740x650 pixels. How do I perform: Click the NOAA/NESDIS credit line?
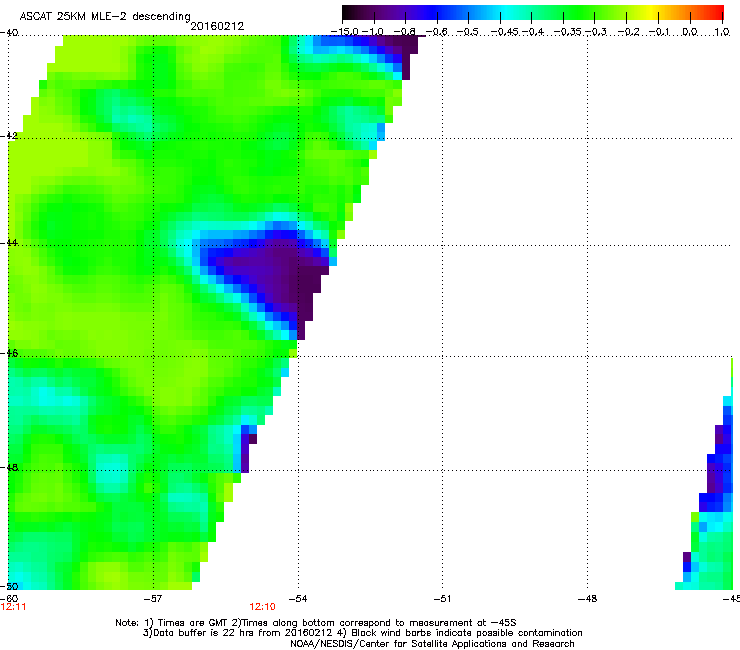[432, 644]
